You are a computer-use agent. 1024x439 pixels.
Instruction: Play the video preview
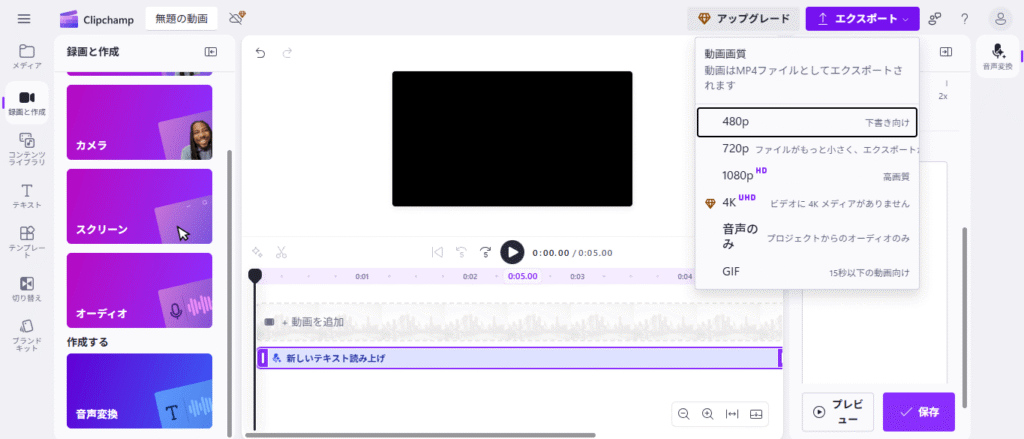[x=512, y=252]
